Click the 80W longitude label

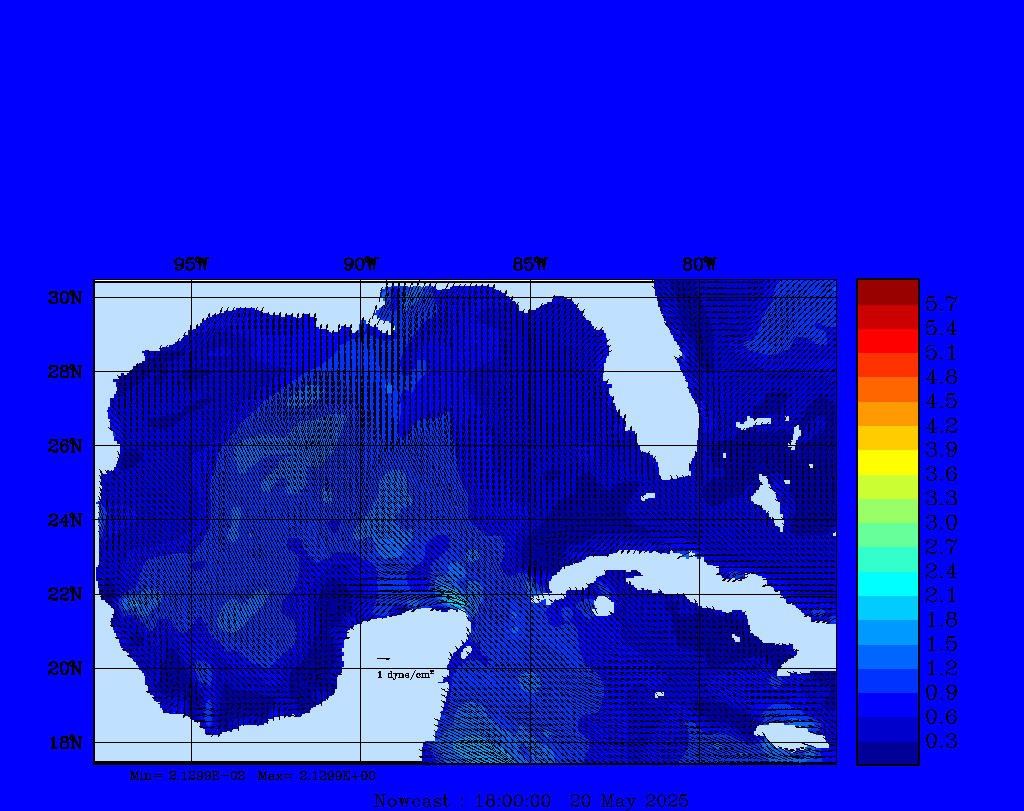click(x=698, y=265)
